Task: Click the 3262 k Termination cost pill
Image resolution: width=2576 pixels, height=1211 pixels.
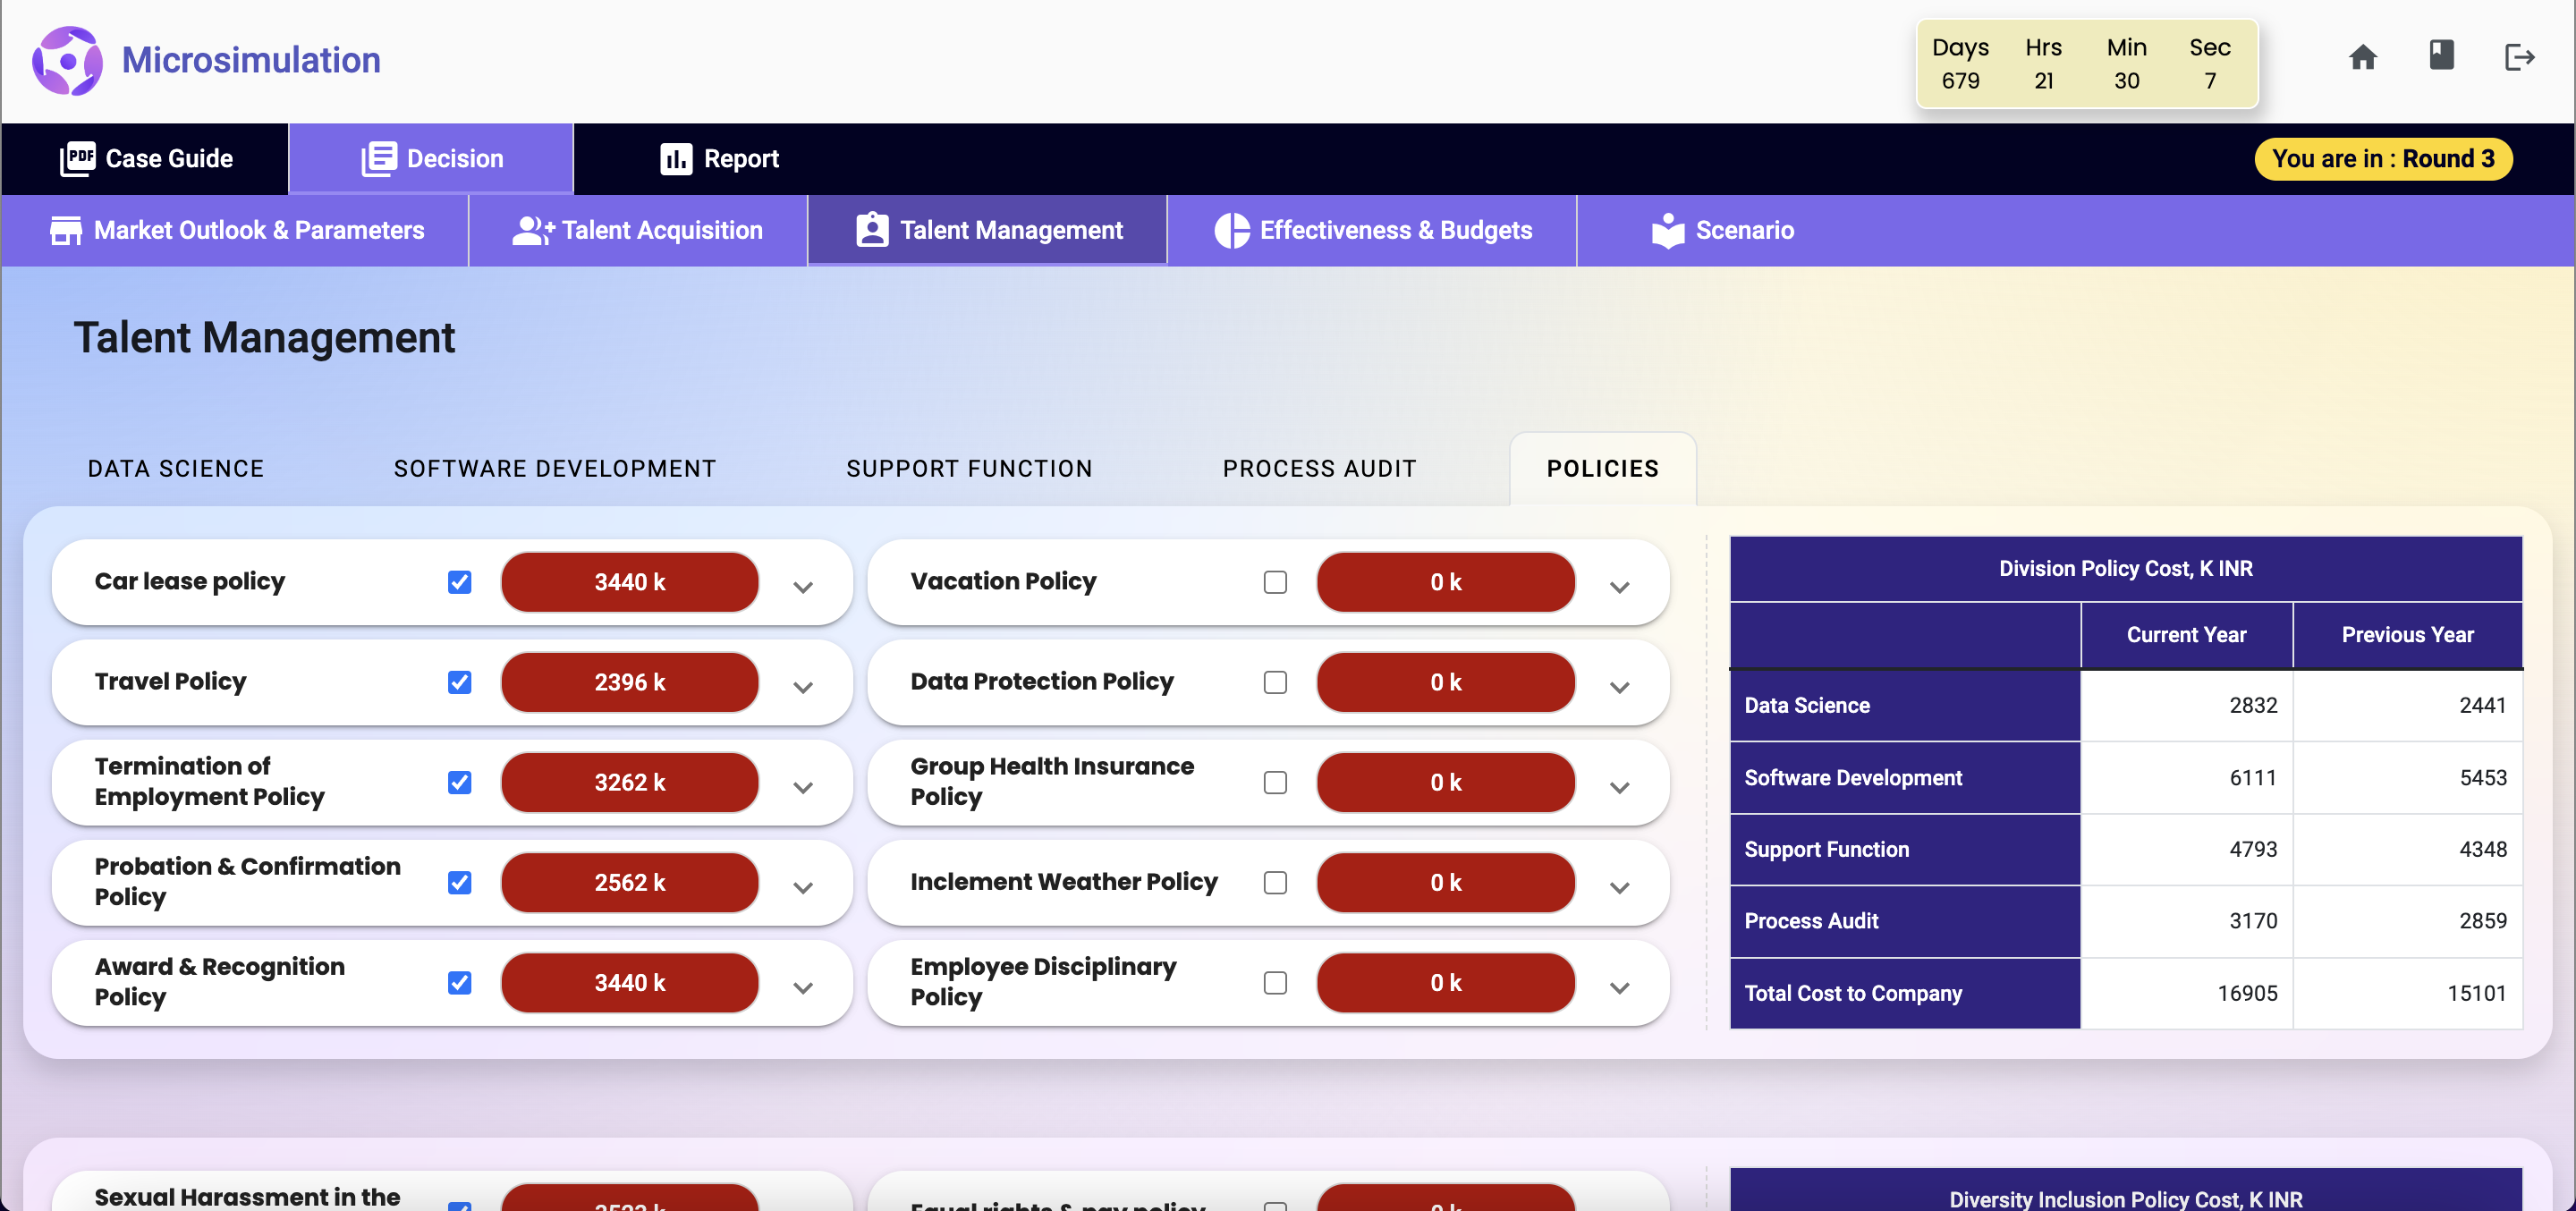Action: (629, 782)
